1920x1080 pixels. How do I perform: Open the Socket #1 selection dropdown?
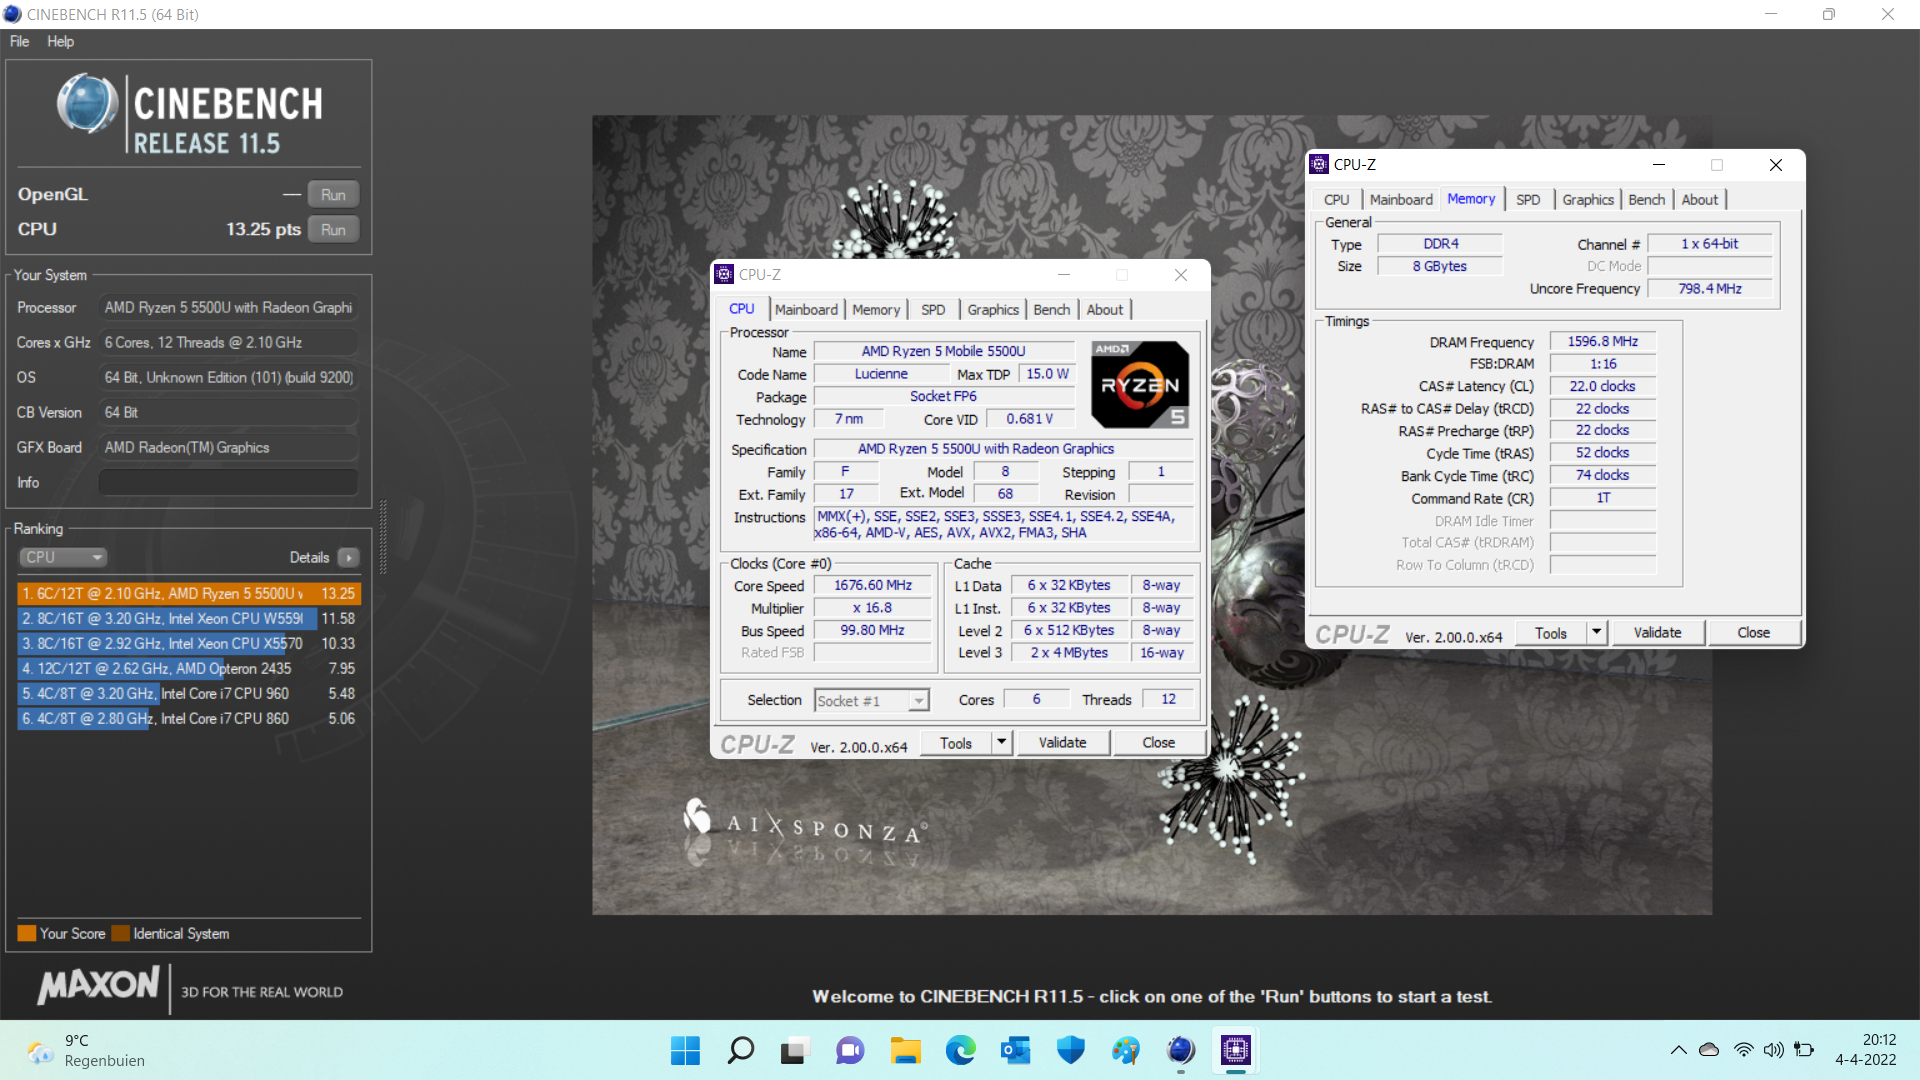pyautogui.click(x=872, y=700)
